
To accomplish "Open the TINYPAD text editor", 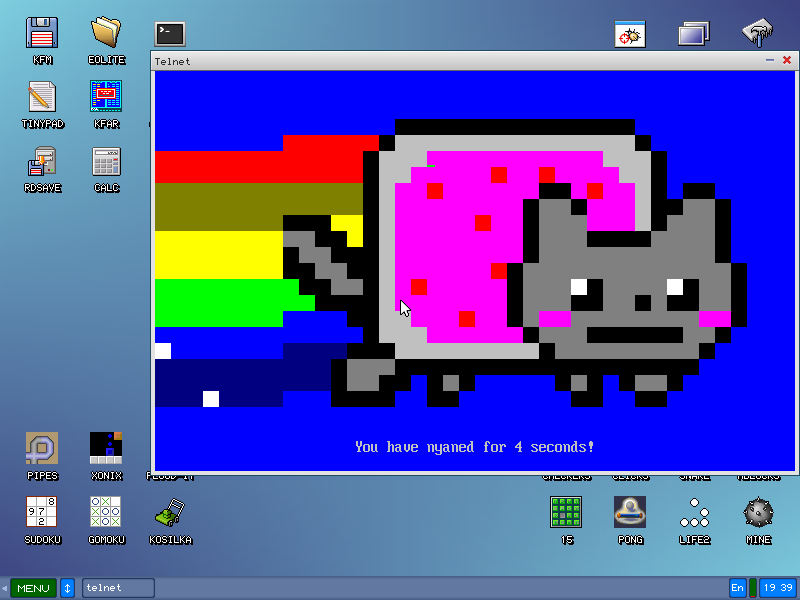I will coord(42,96).
